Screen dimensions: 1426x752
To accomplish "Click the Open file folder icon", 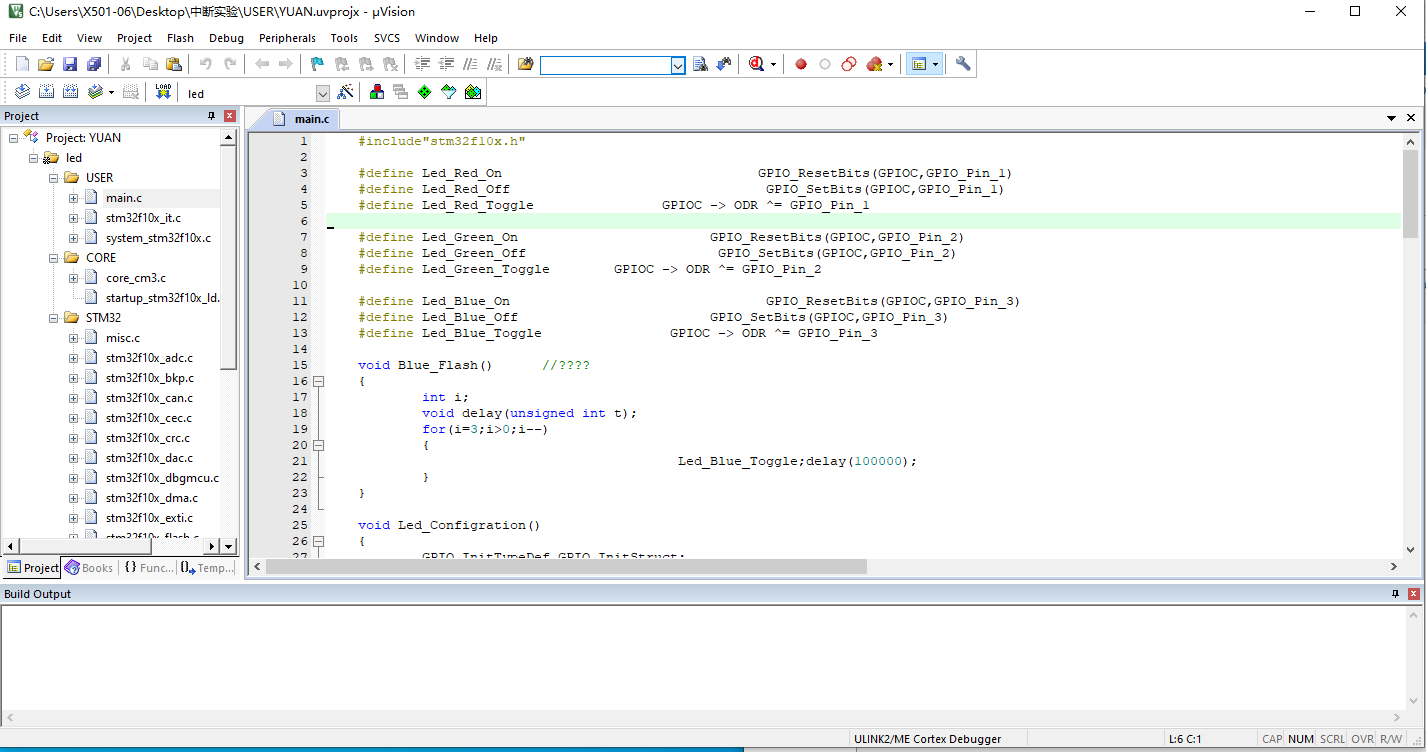I will click(46, 64).
